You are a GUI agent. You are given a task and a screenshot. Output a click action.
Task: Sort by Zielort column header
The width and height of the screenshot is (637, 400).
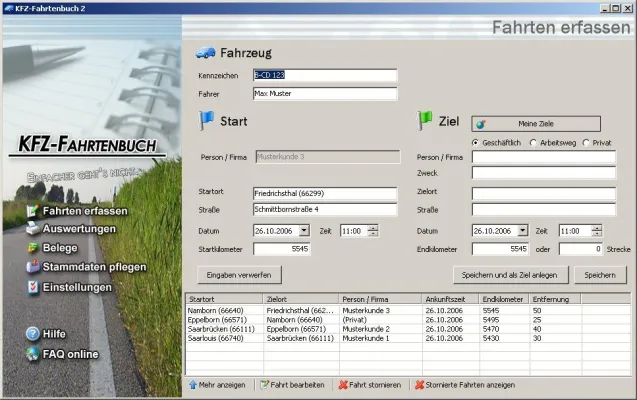coord(301,299)
